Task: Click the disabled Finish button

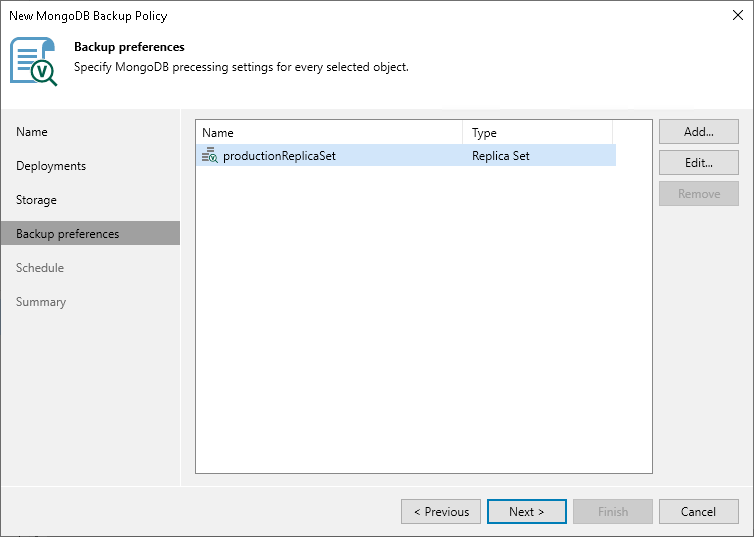Action: tap(613, 512)
